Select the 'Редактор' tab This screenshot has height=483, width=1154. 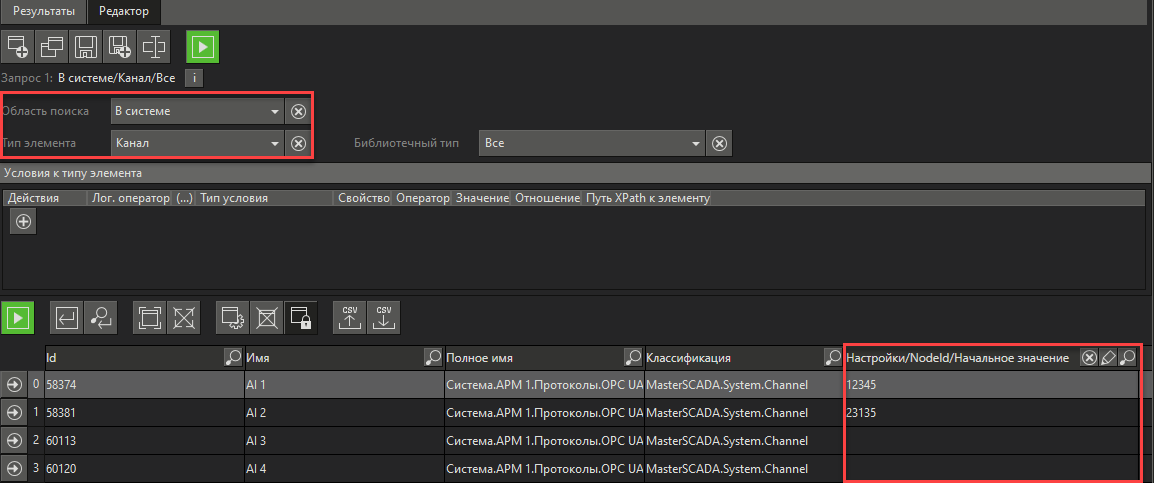click(x=124, y=11)
